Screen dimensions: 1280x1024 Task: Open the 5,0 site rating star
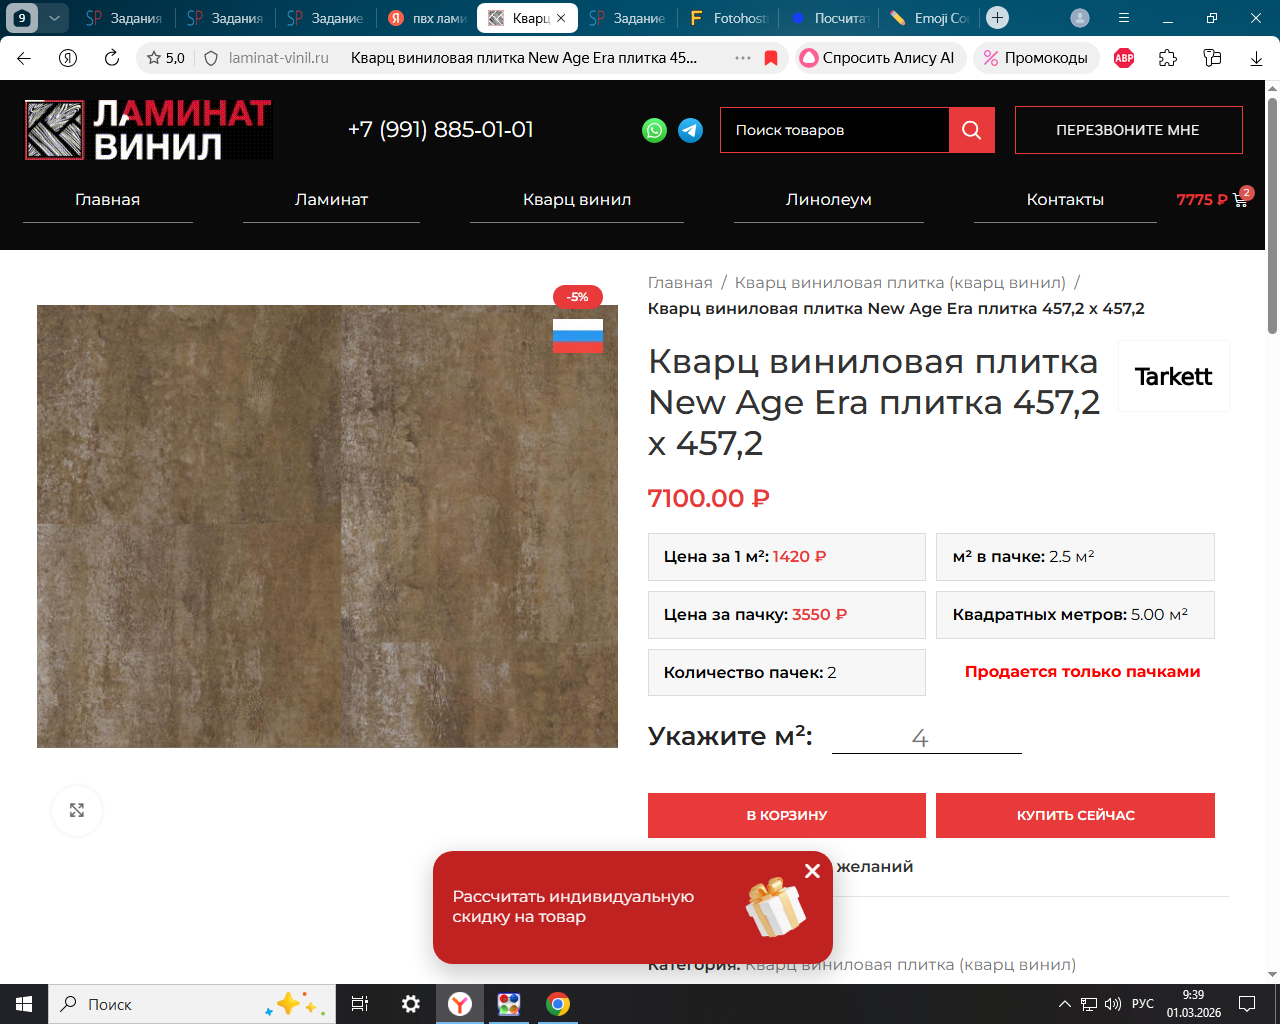click(166, 58)
